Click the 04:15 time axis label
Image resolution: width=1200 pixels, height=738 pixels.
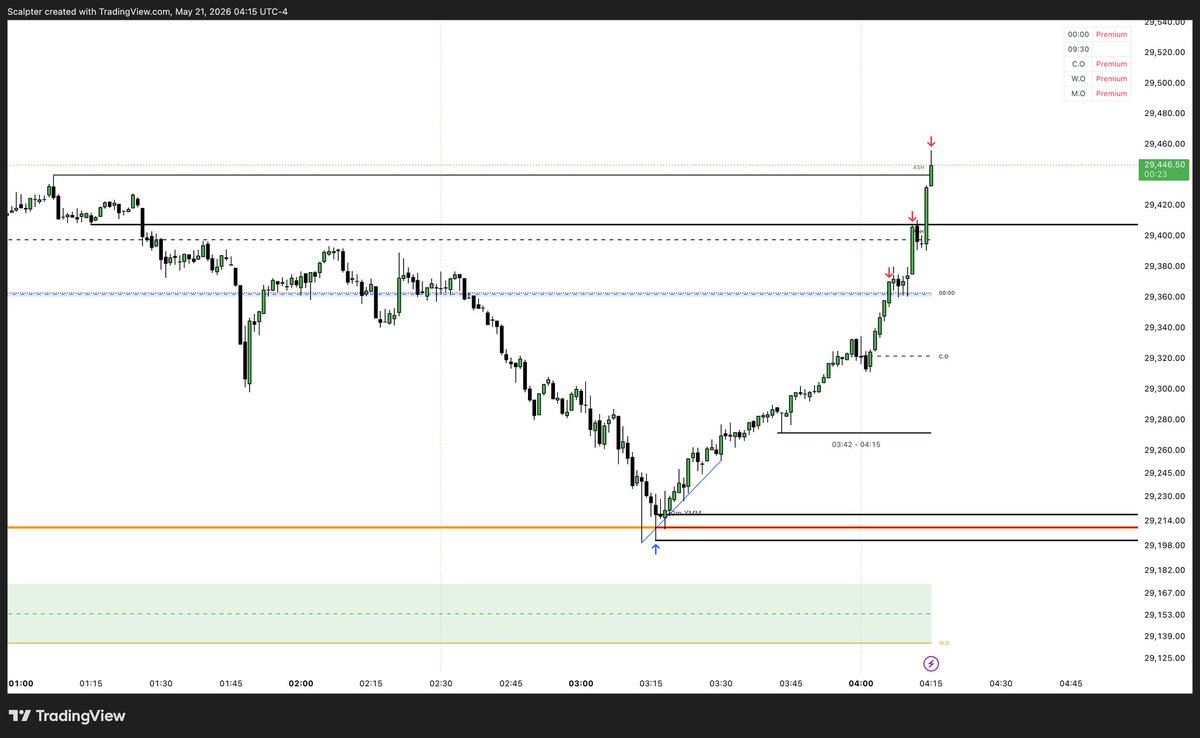pyautogui.click(x=931, y=684)
